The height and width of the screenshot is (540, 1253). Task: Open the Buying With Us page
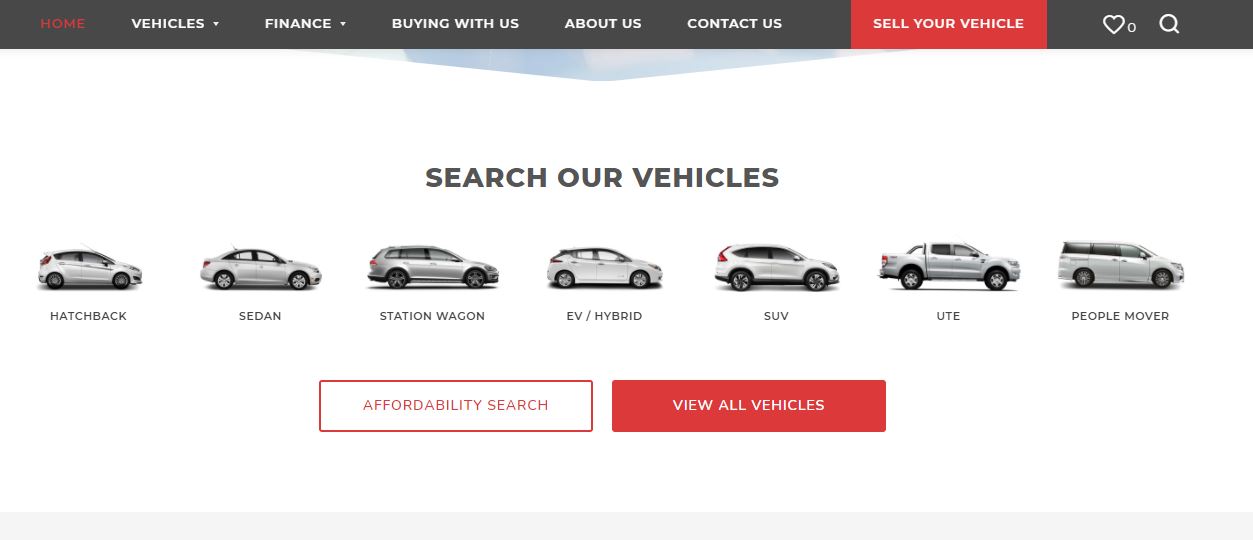click(455, 23)
